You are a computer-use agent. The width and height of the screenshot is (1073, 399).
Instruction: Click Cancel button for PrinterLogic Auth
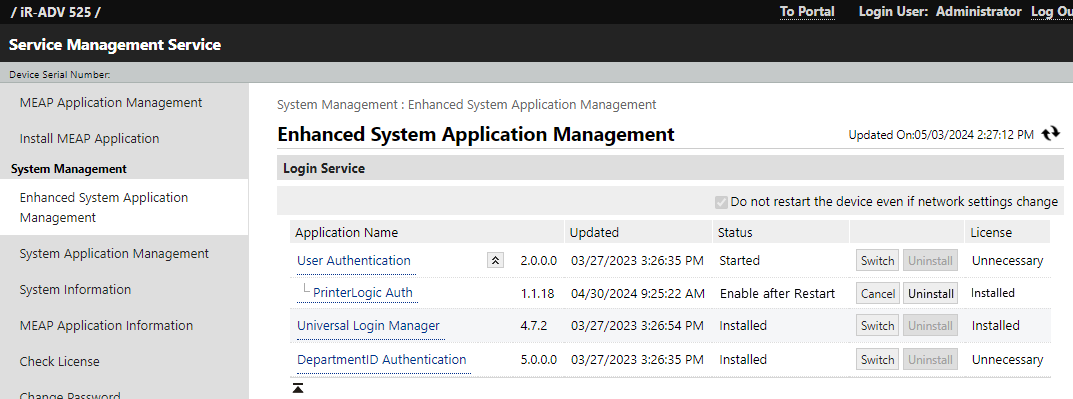[877, 293]
